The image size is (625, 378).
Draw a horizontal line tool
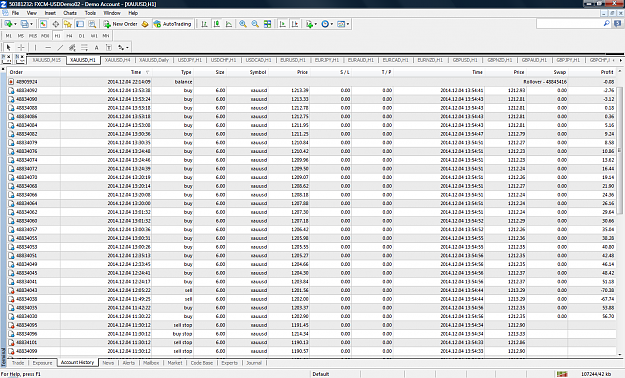(48, 47)
